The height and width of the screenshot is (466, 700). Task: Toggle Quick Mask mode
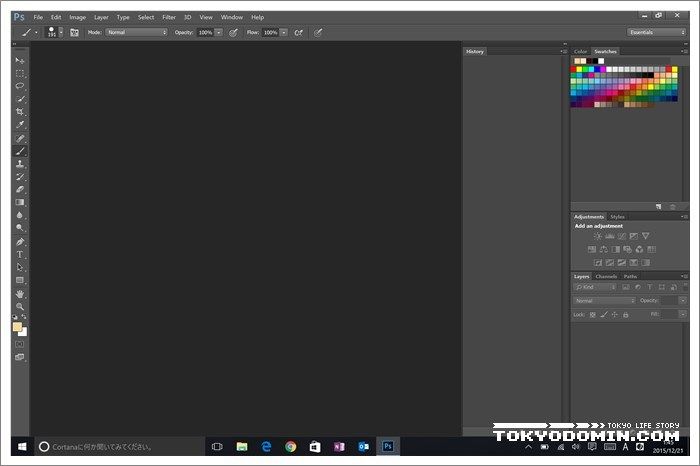point(20,344)
